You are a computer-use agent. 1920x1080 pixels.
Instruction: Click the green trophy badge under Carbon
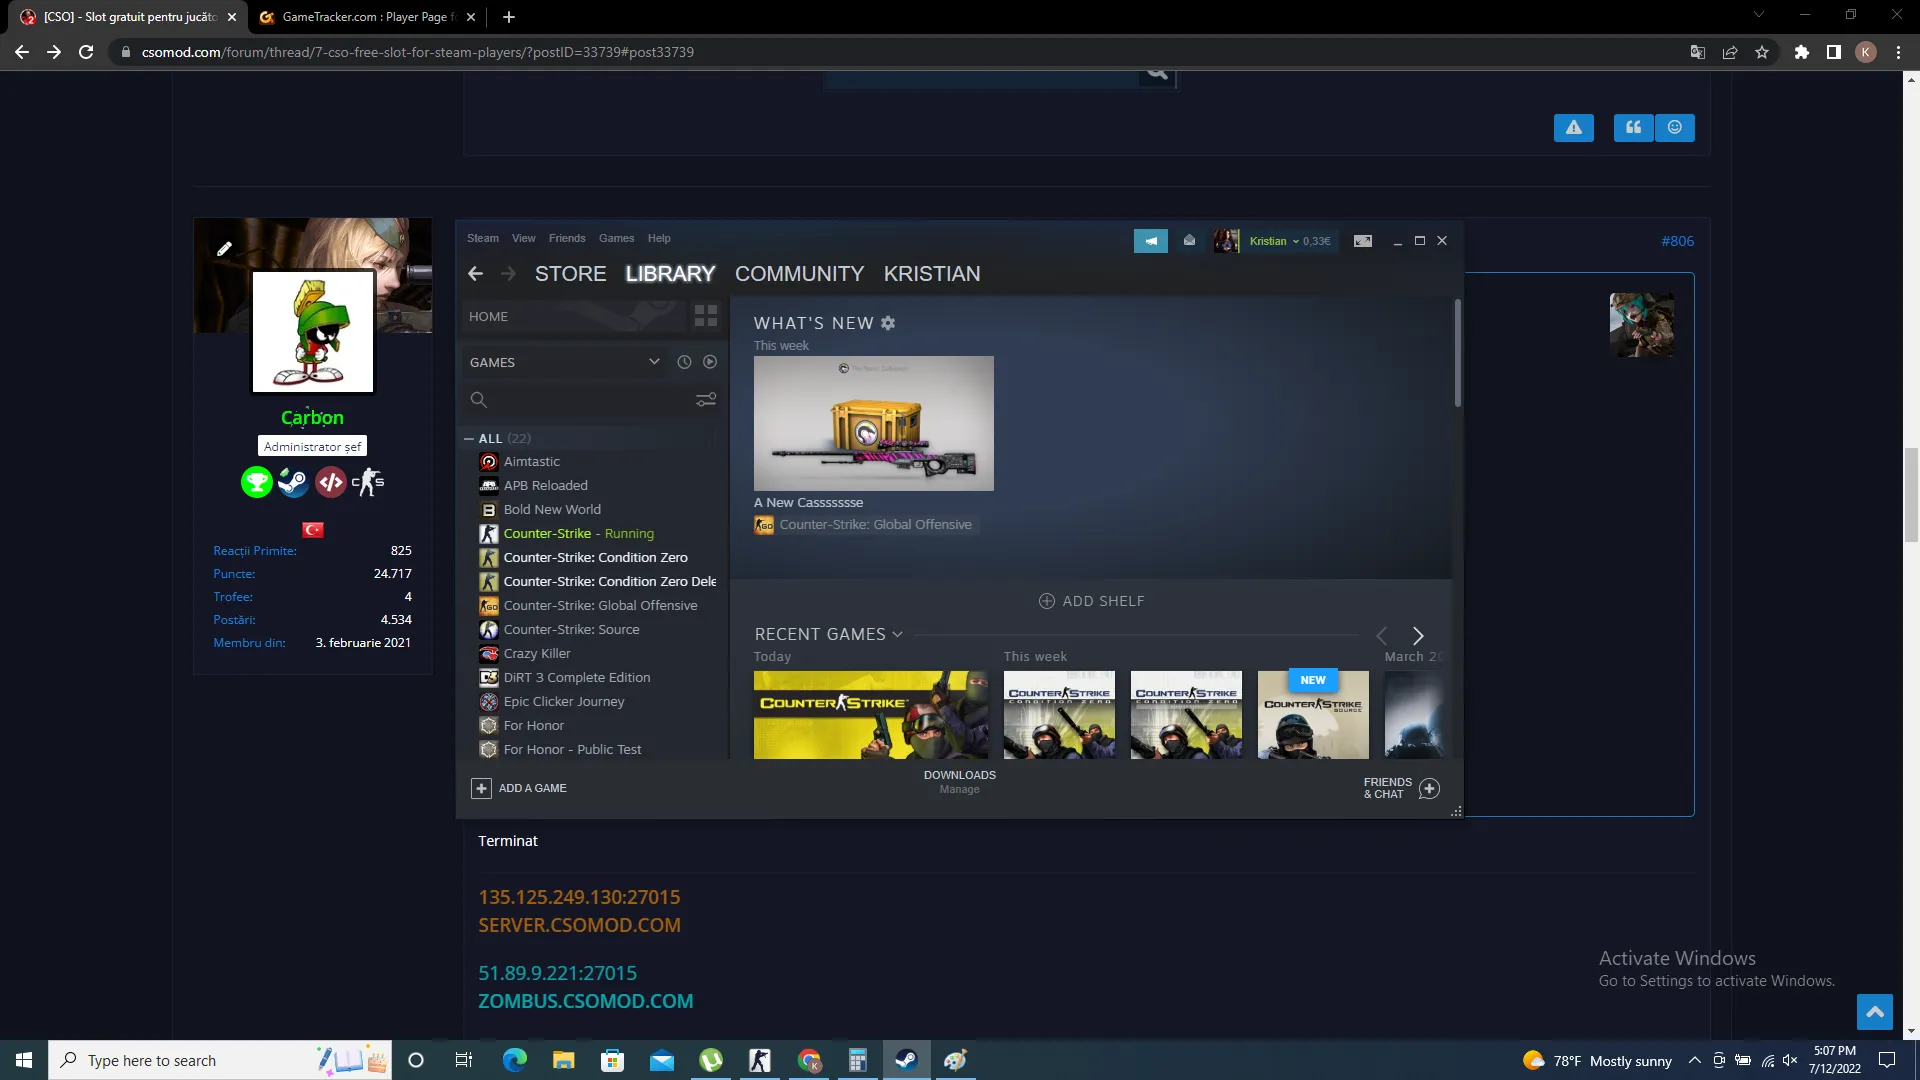257,482
